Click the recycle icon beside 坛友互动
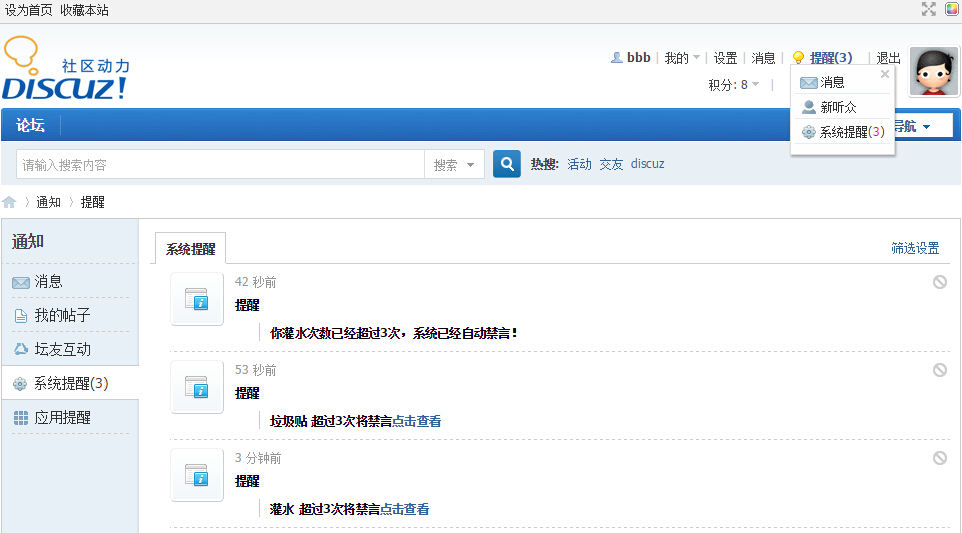This screenshot has width=962, height=533. 21,349
